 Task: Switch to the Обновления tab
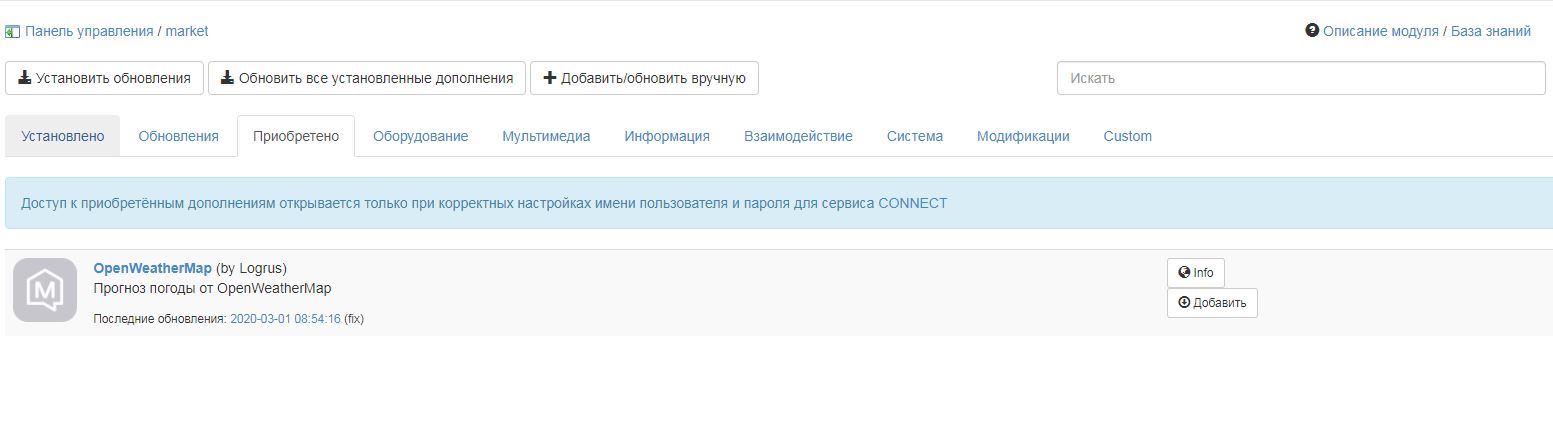pos(178,136)
